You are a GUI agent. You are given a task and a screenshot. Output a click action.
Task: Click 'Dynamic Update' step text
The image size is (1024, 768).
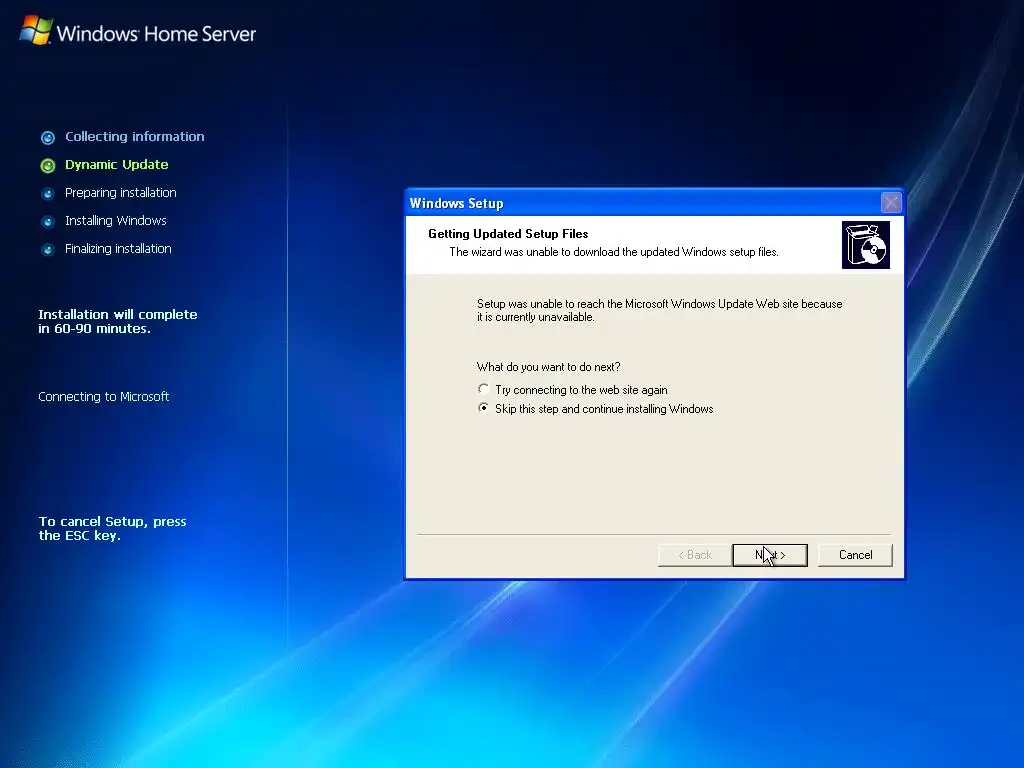pos(116,165)
